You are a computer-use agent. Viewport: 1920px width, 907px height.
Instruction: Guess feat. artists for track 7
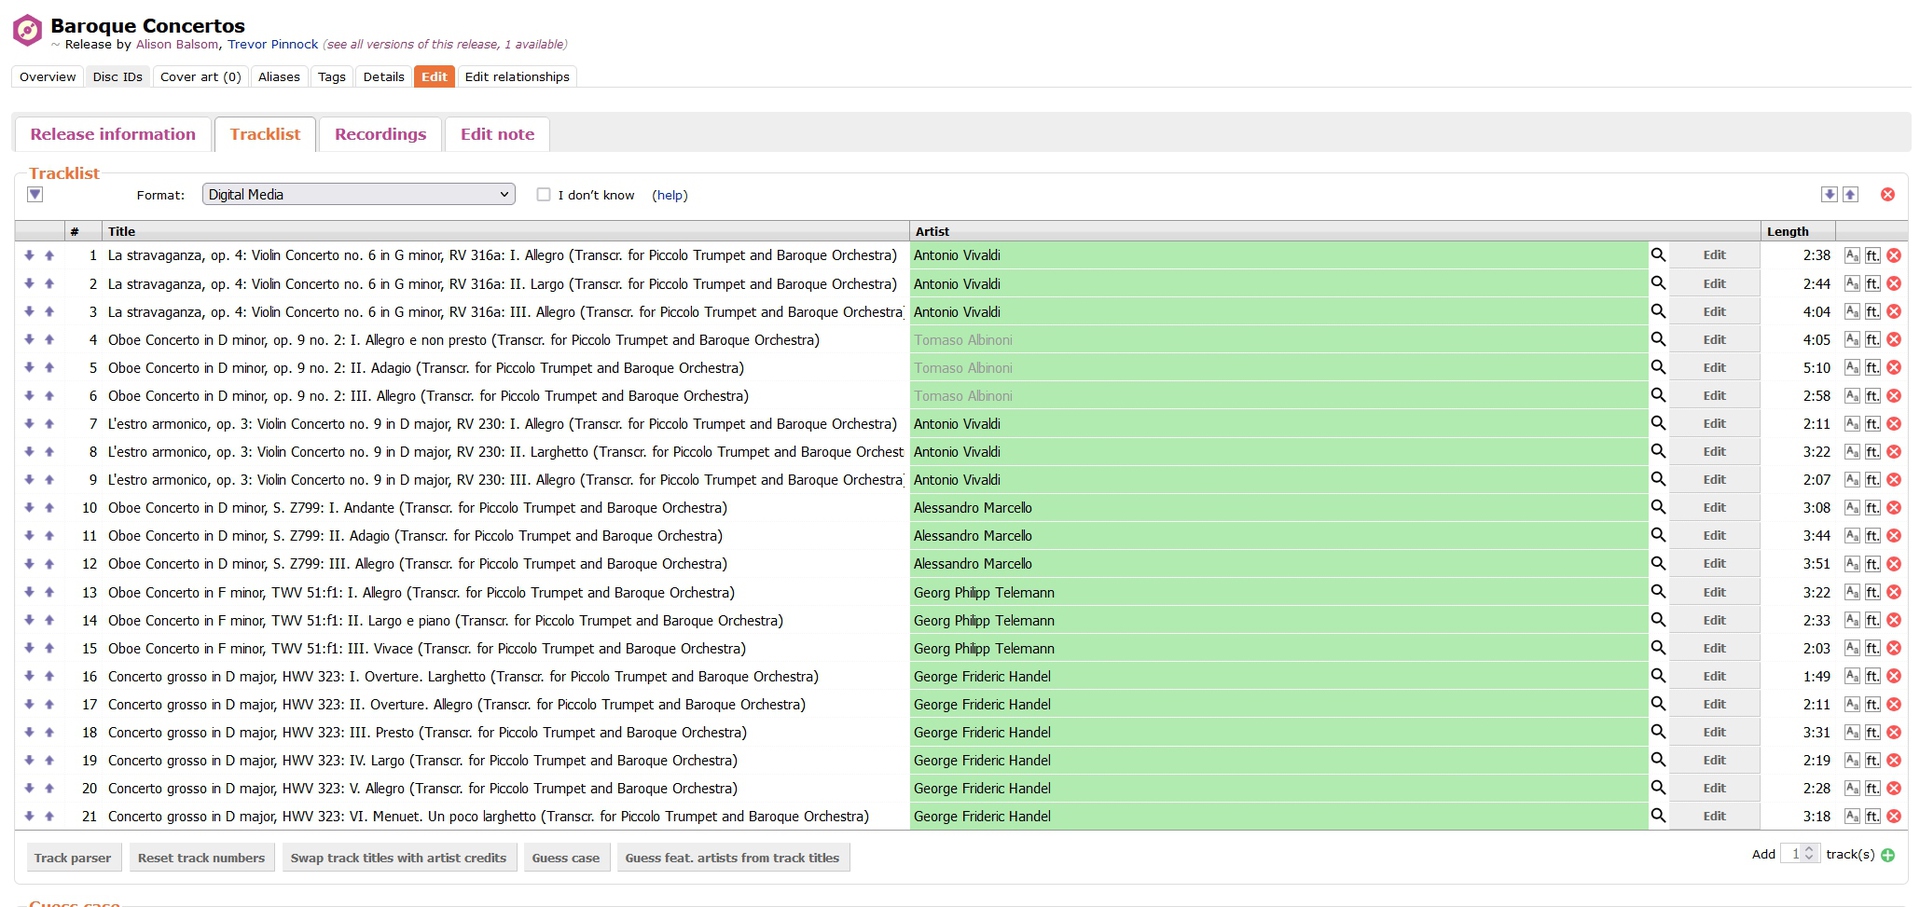1872,424
